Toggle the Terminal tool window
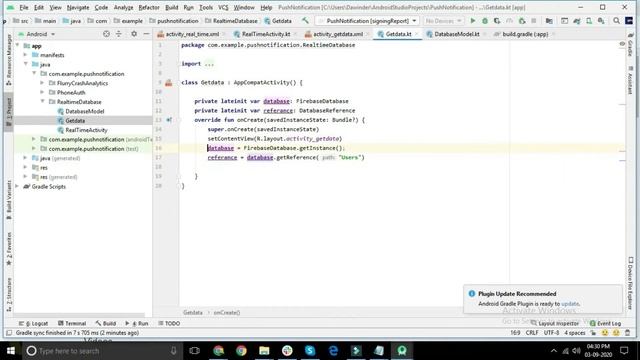Screen dimensions: 640x360 [72, 323]
